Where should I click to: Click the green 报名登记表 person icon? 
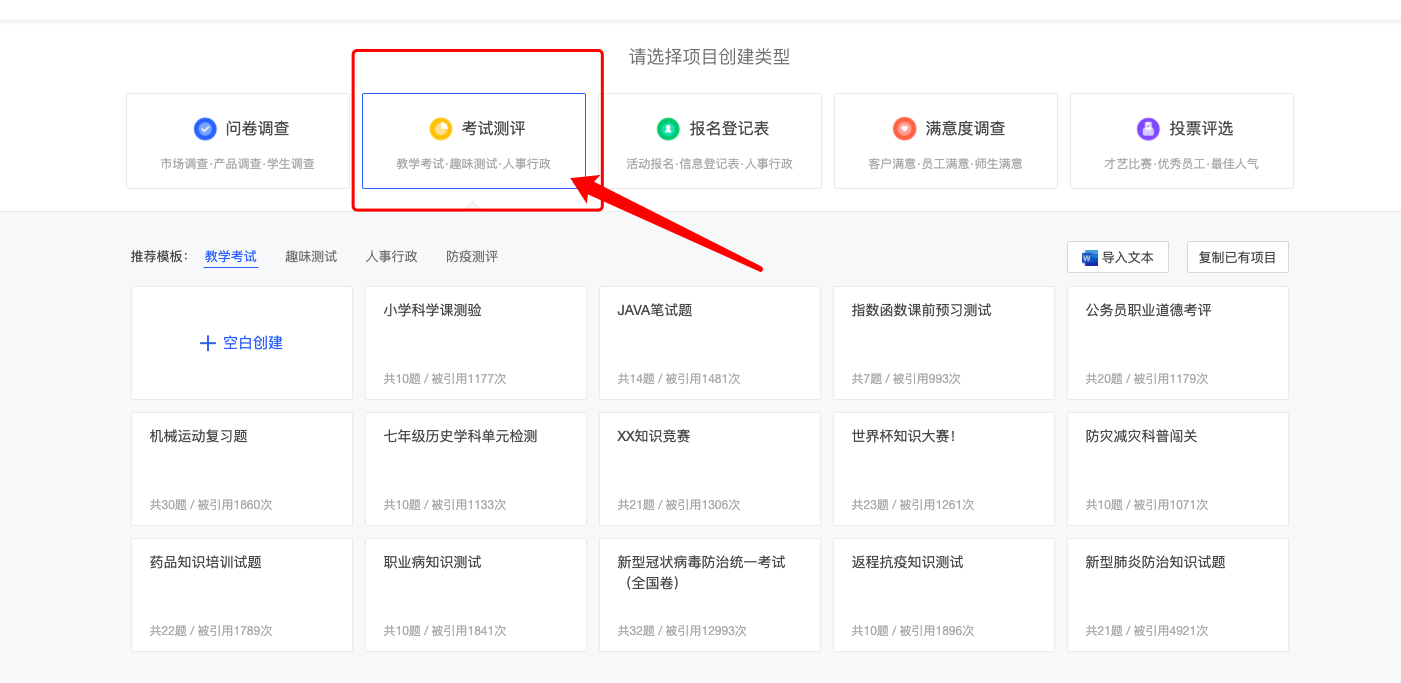pos(668,129)
